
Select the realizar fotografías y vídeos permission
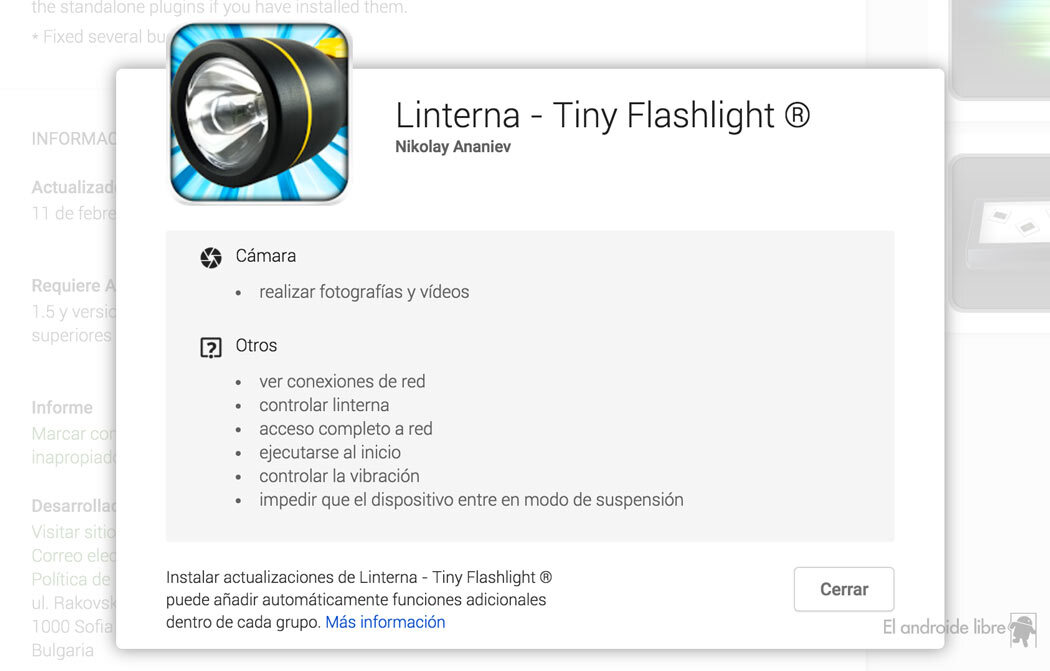(364, 292)
